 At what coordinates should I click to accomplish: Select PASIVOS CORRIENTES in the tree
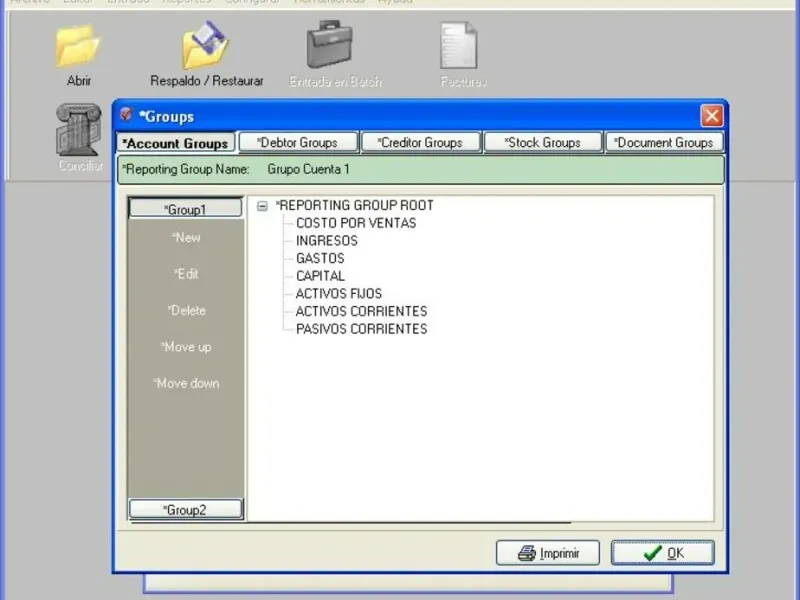point(362,329)
